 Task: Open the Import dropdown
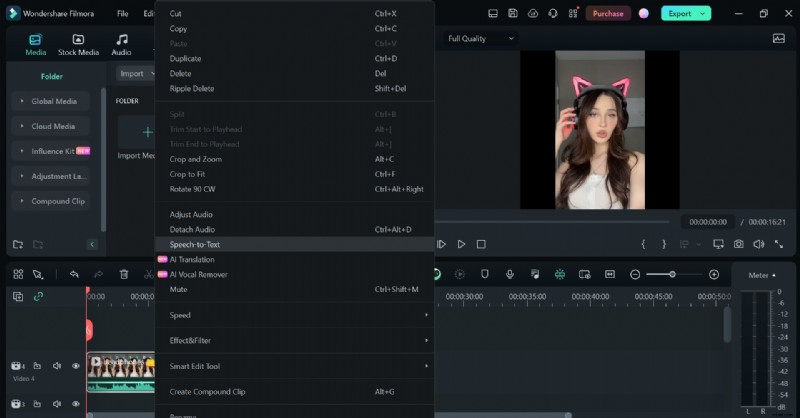pos(135,74)
